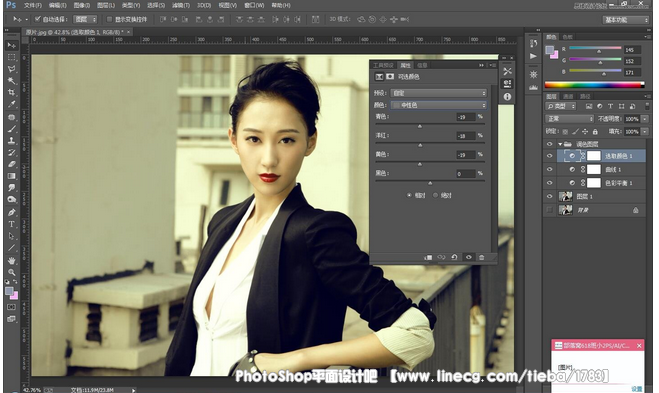
Task: Click the 设置 link in the popup notification
Action: coord(637,389)
